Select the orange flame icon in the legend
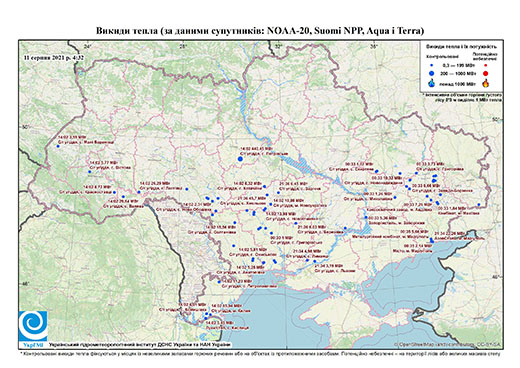The height and width of the screenshot is (368, 520). pyautogui.click(x=486, y=83)
